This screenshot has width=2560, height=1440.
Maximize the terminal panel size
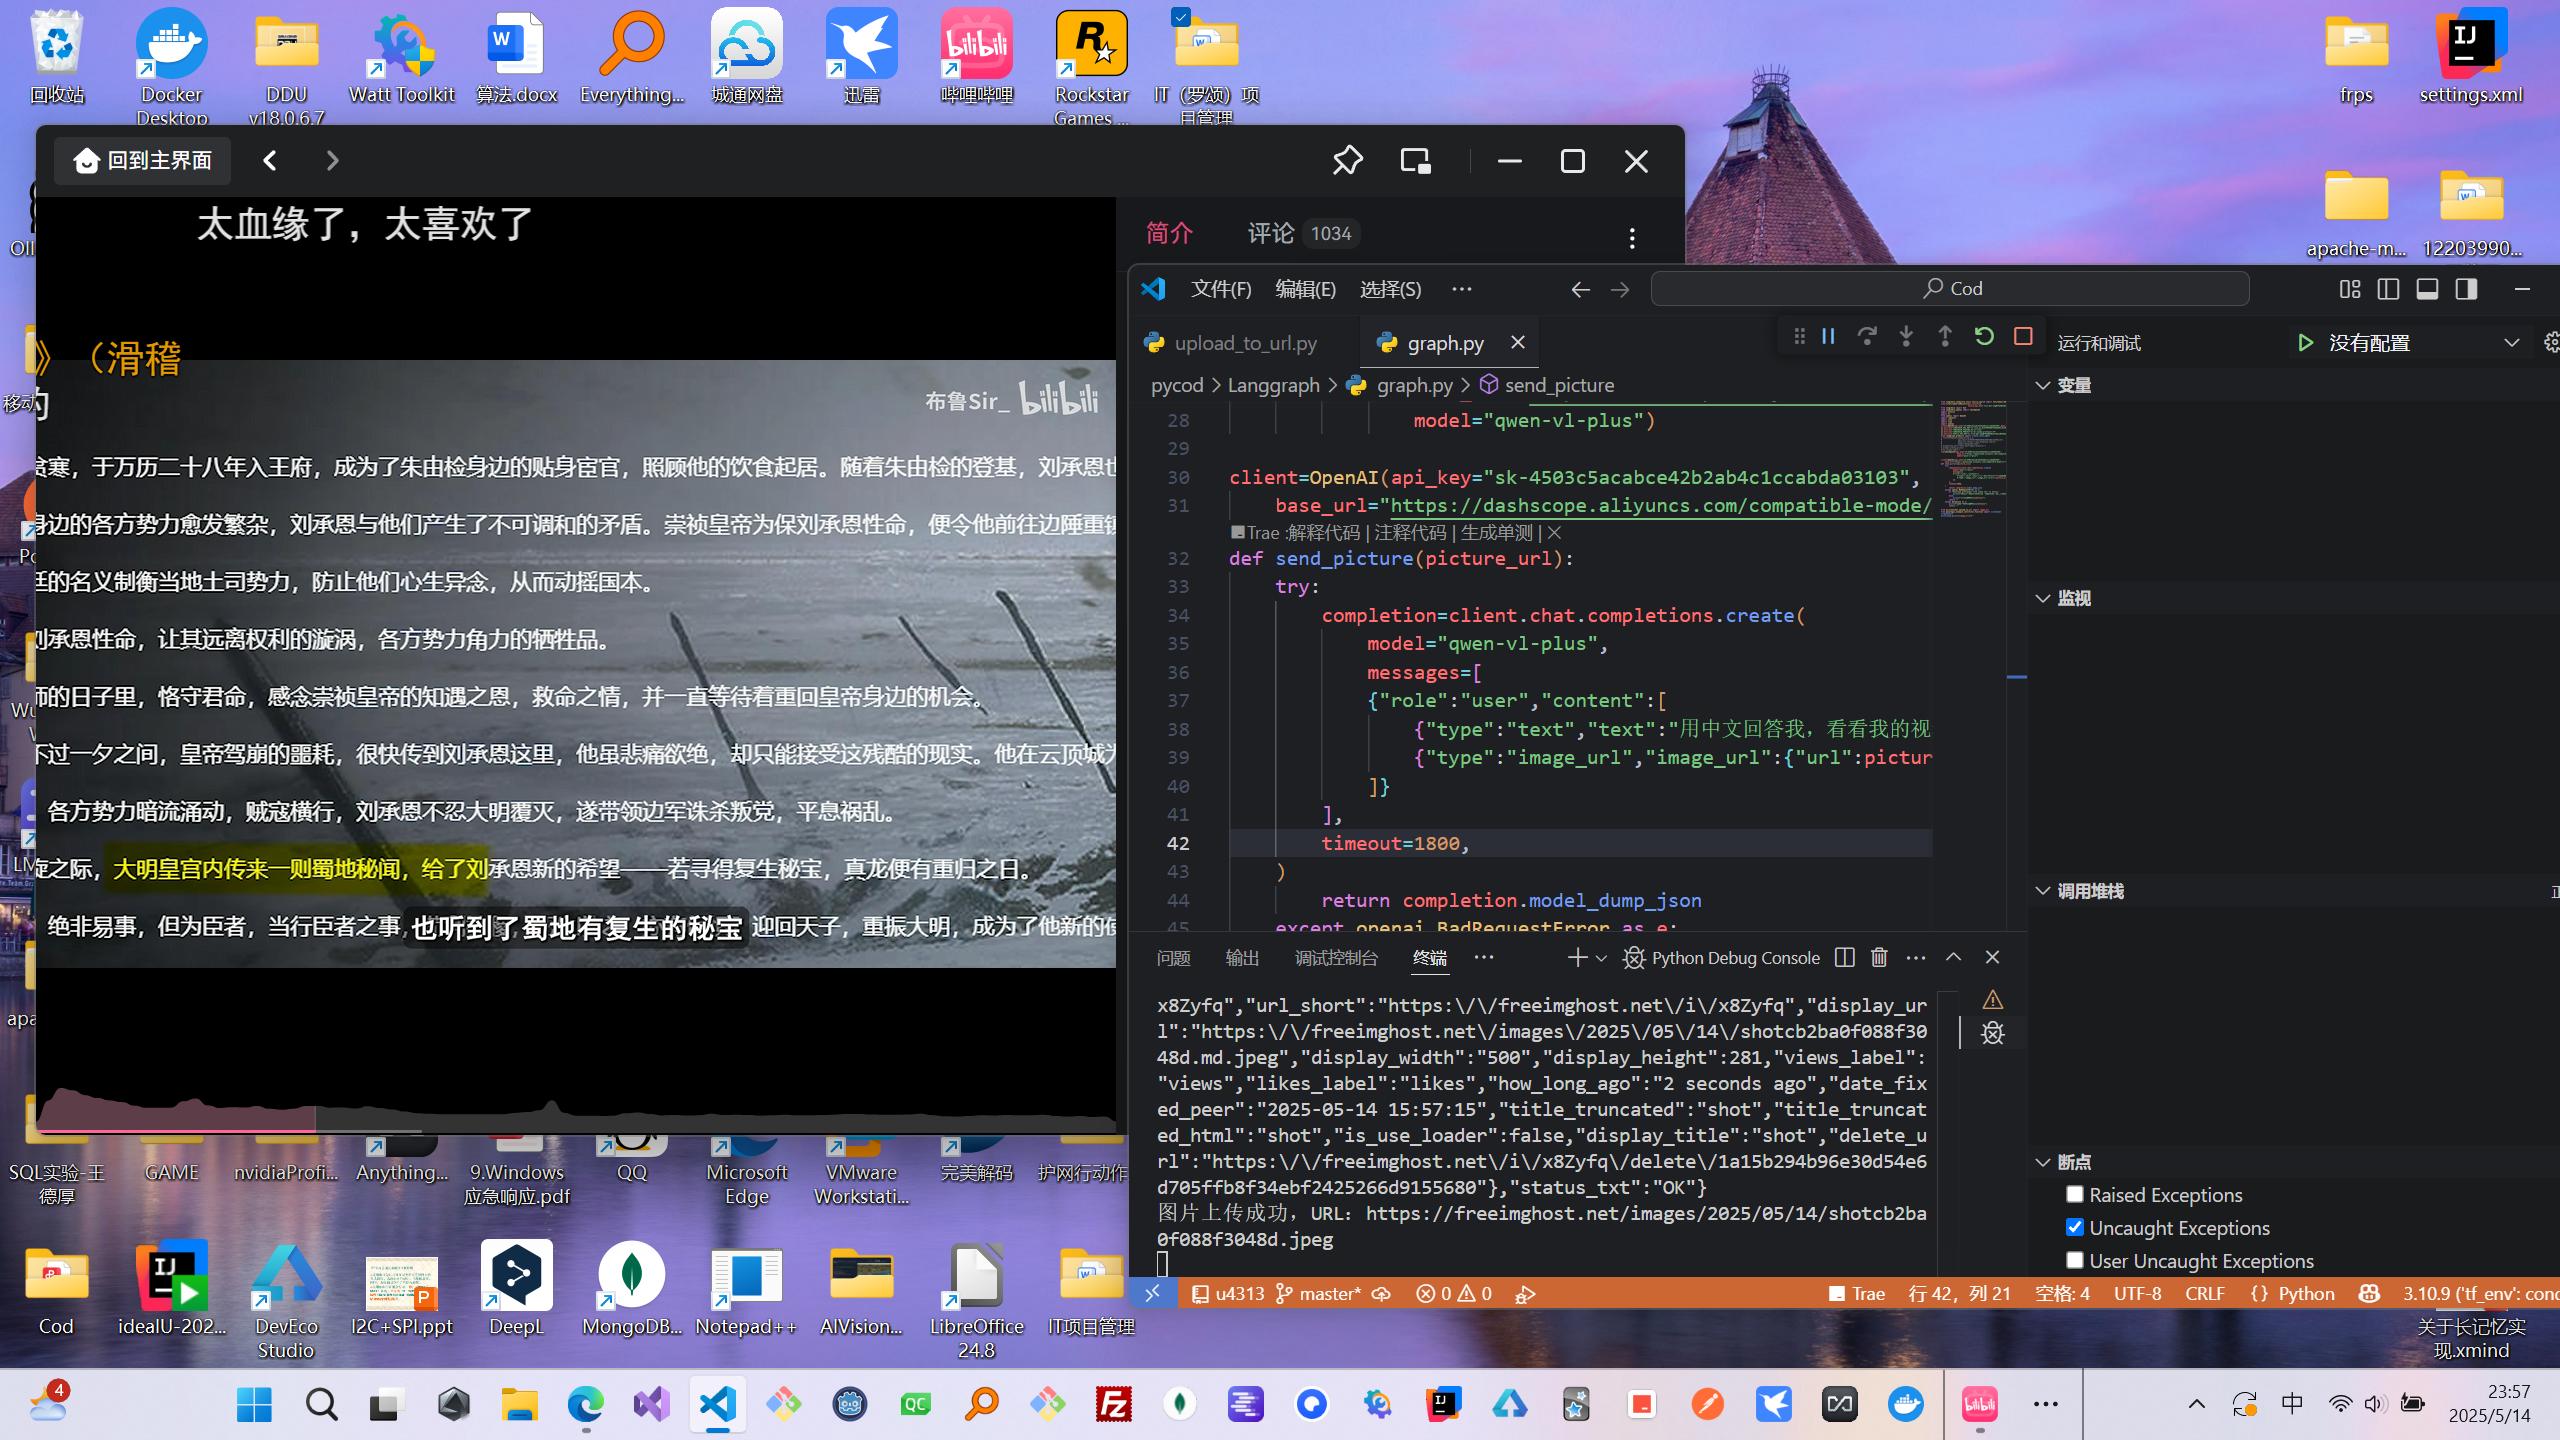1953,958
